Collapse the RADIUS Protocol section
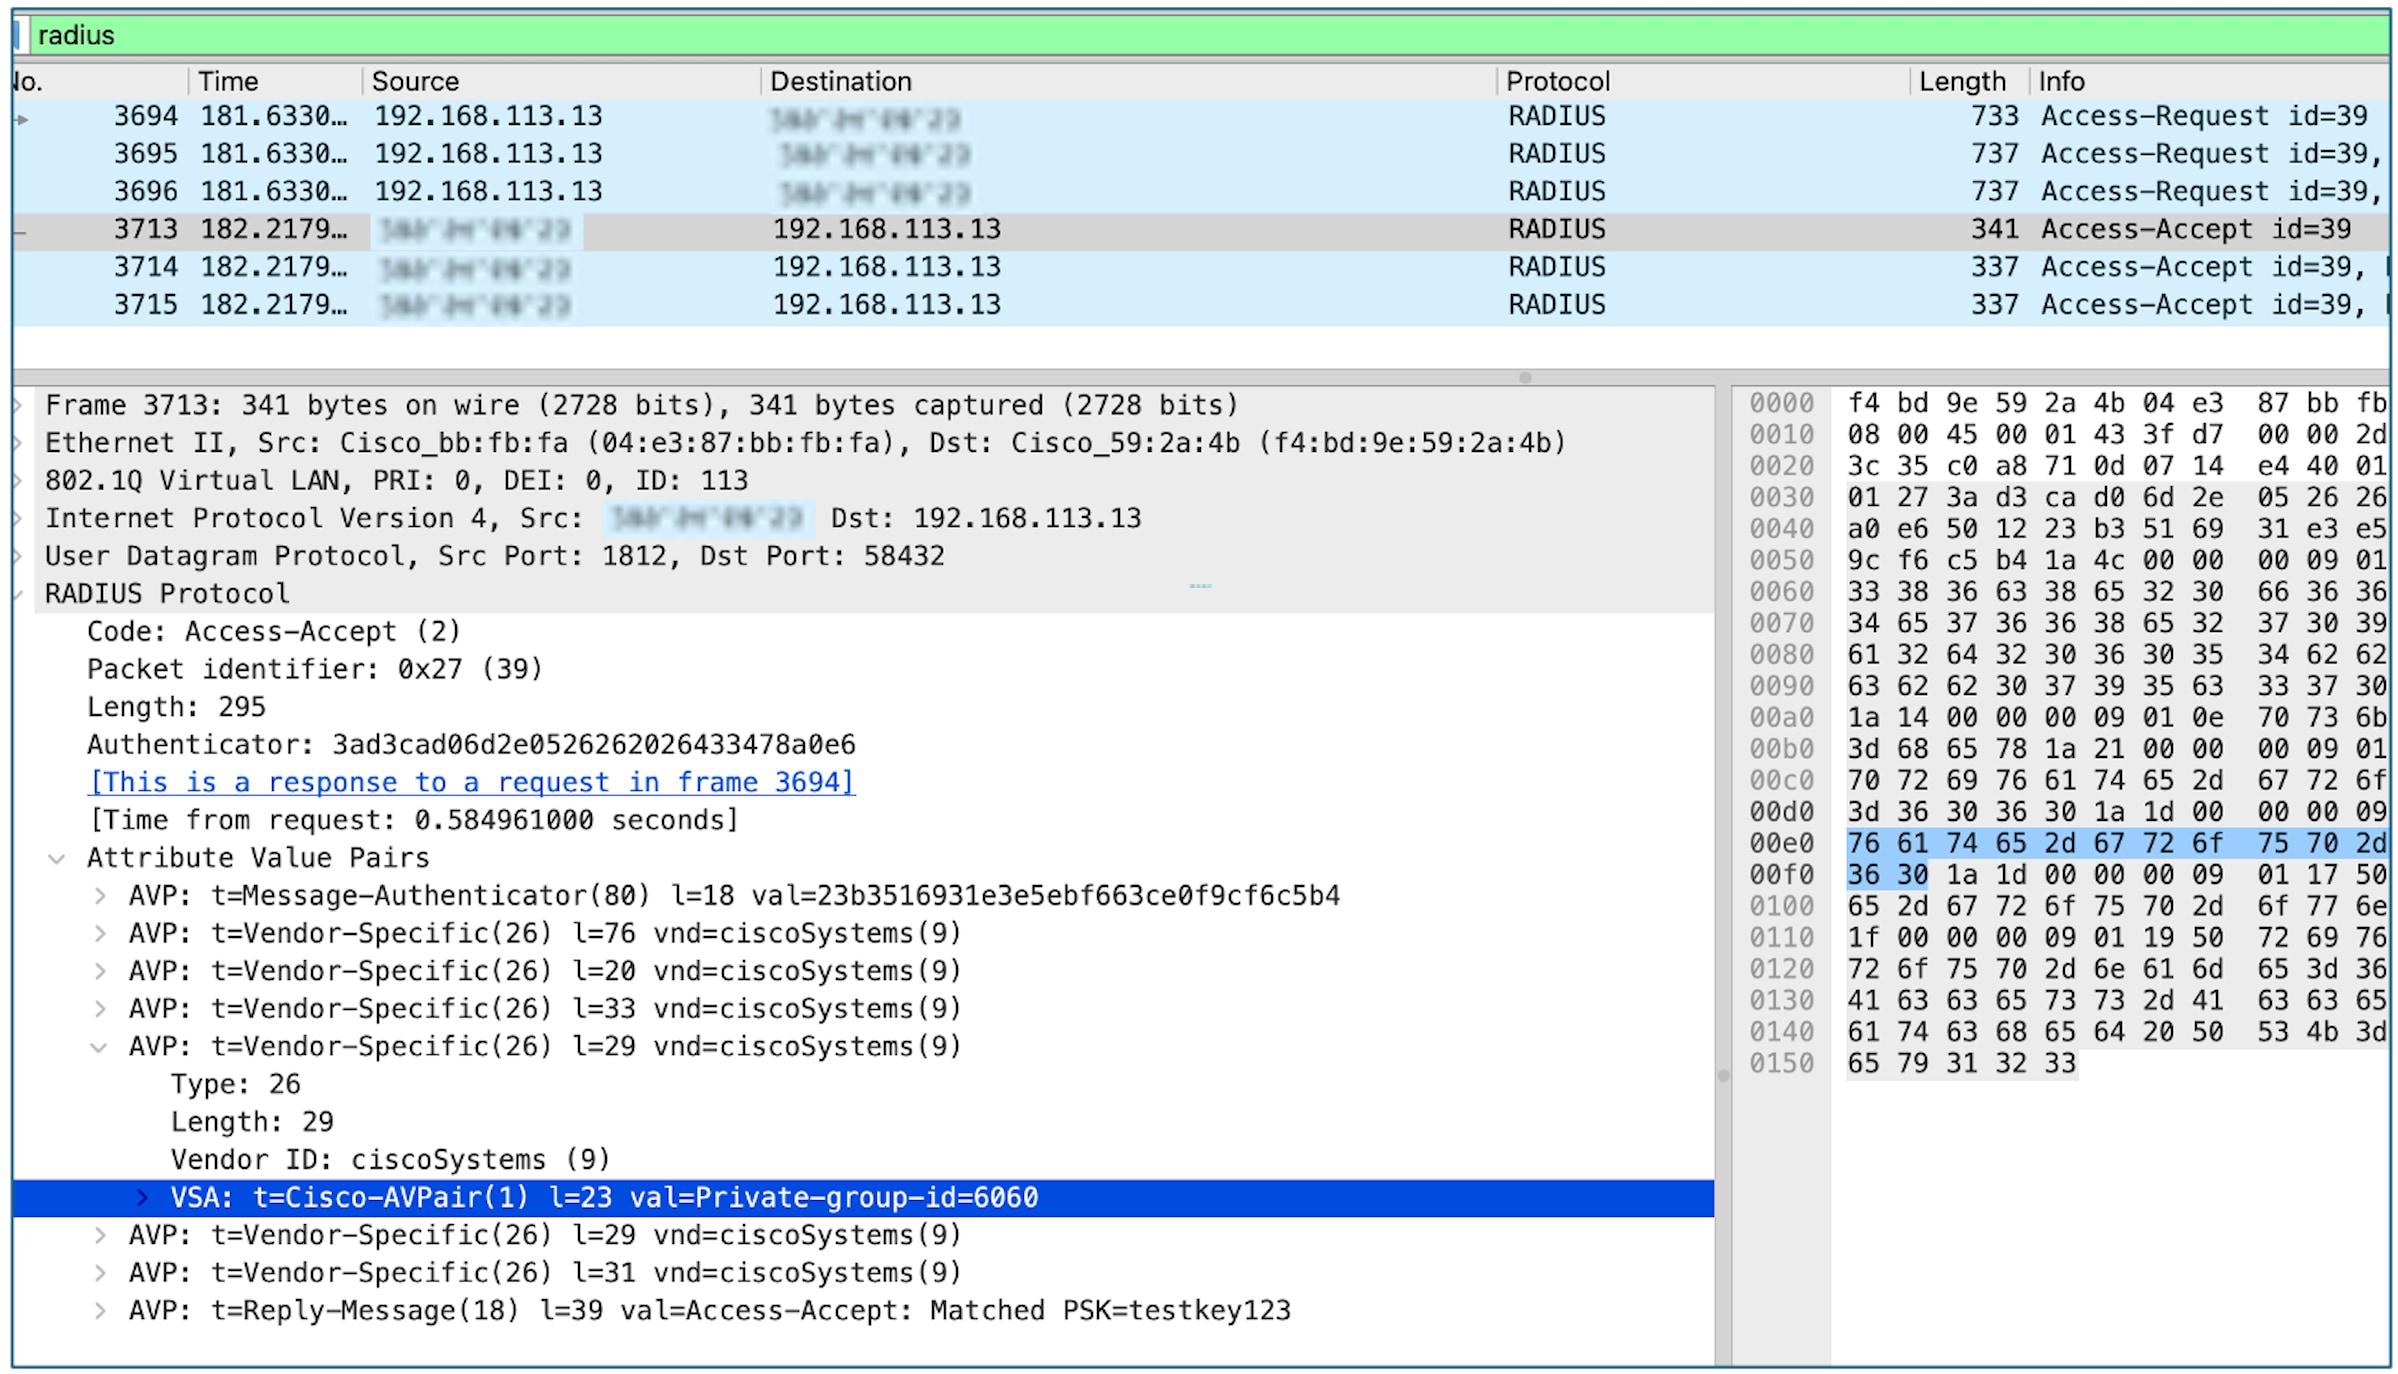The height and width of the screenshot is (1374, 2398). tap(20, 593)
